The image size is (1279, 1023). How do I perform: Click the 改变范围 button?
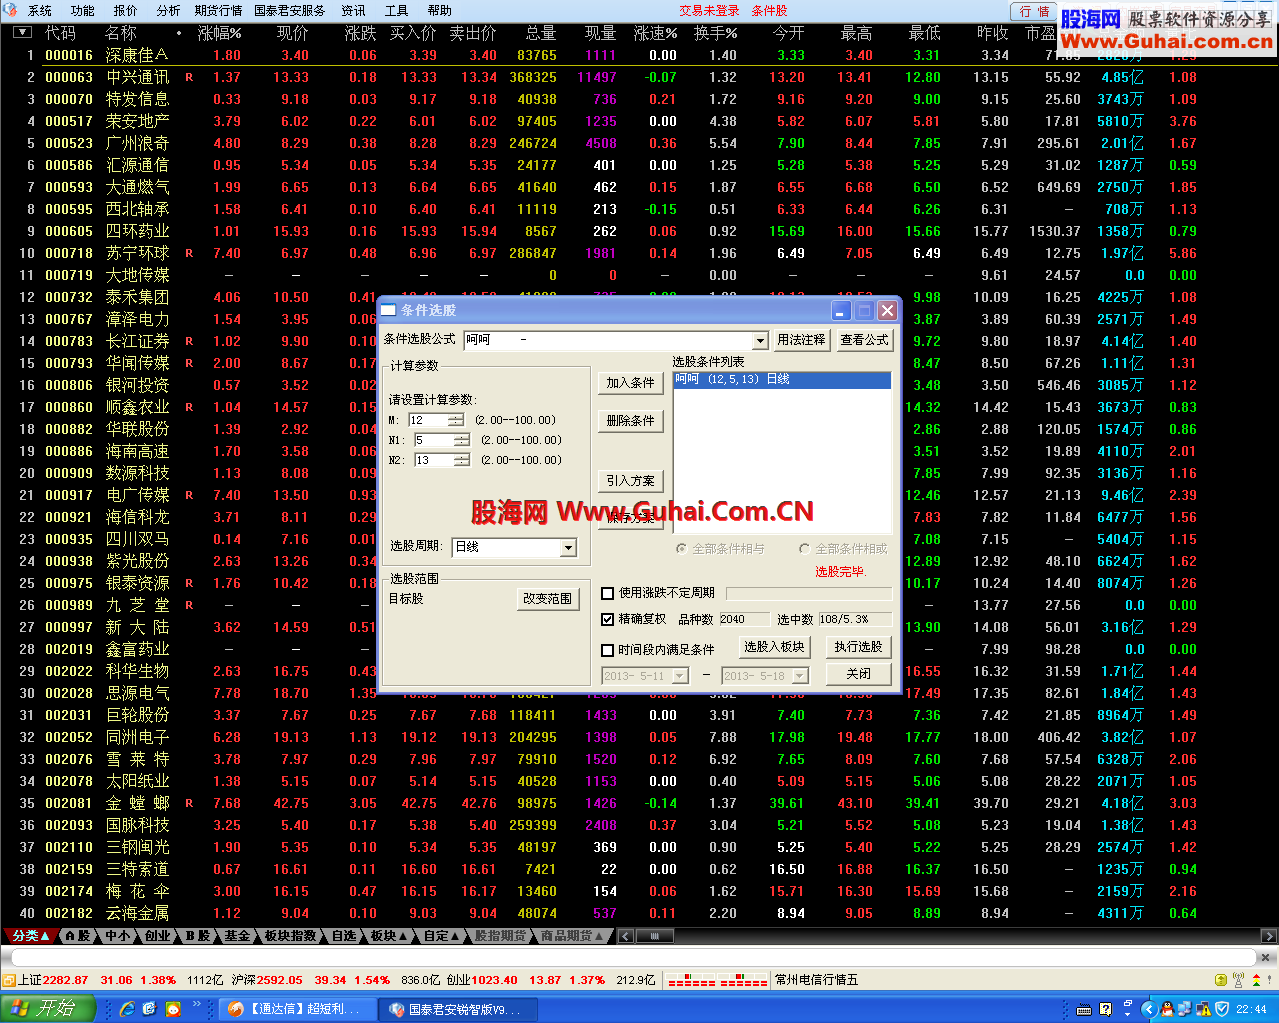(547, 599)
